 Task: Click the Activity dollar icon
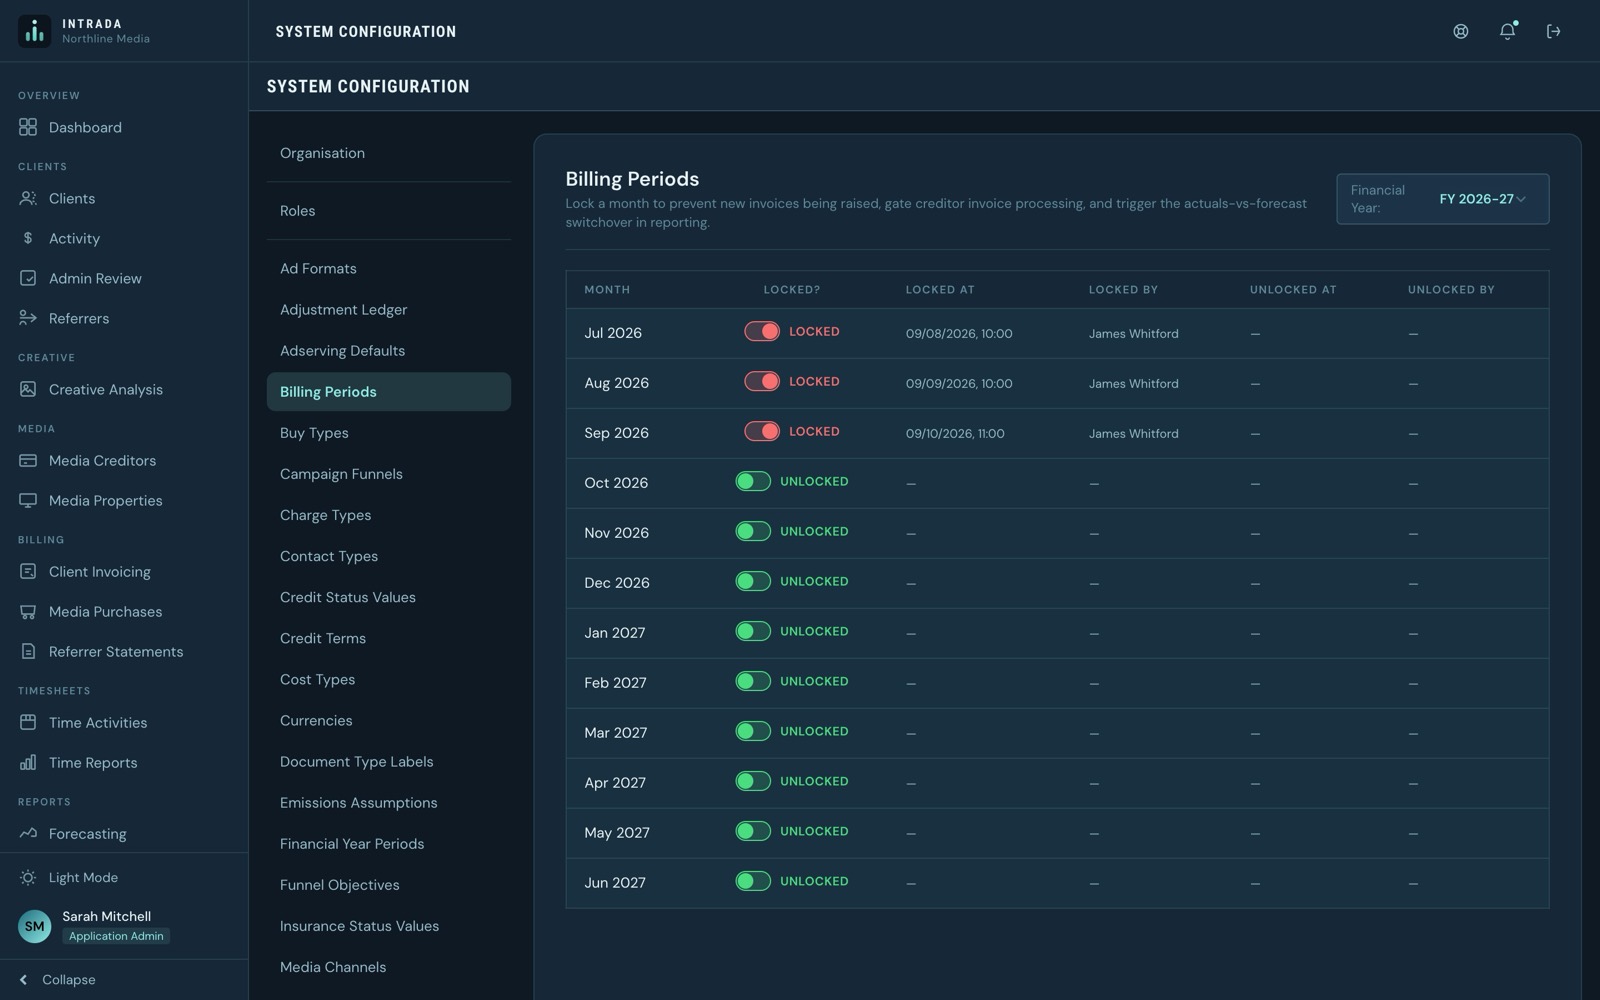click(x=28, y=238)
